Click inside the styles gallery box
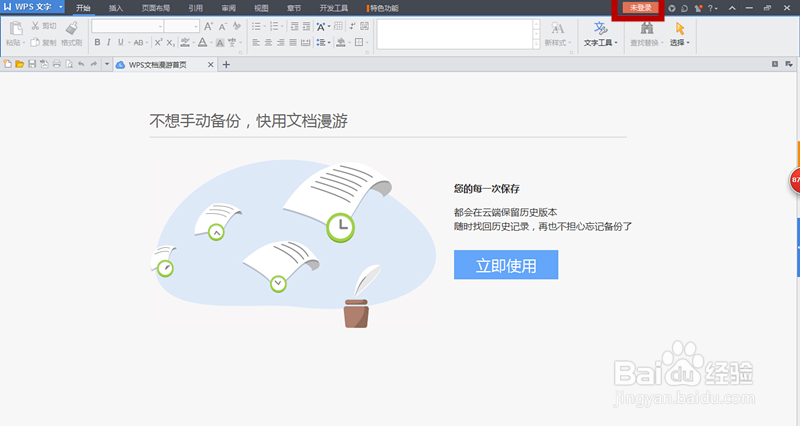Viewport: 800px width, 426px height. 455,34
